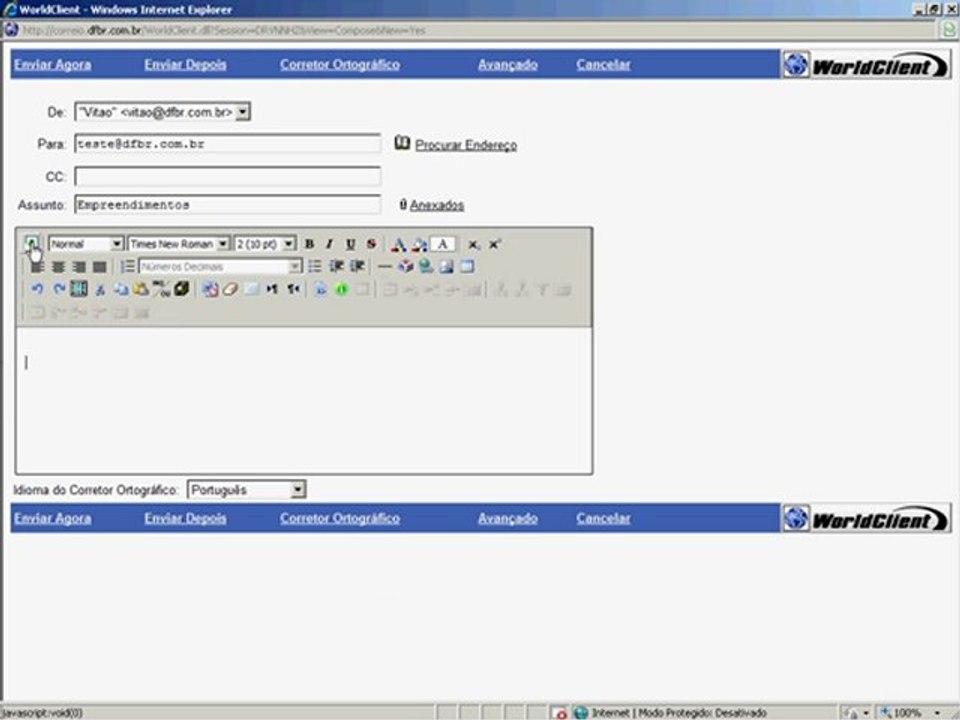Insert an image
The image size is (960, 720).
[x=447, y=266]
